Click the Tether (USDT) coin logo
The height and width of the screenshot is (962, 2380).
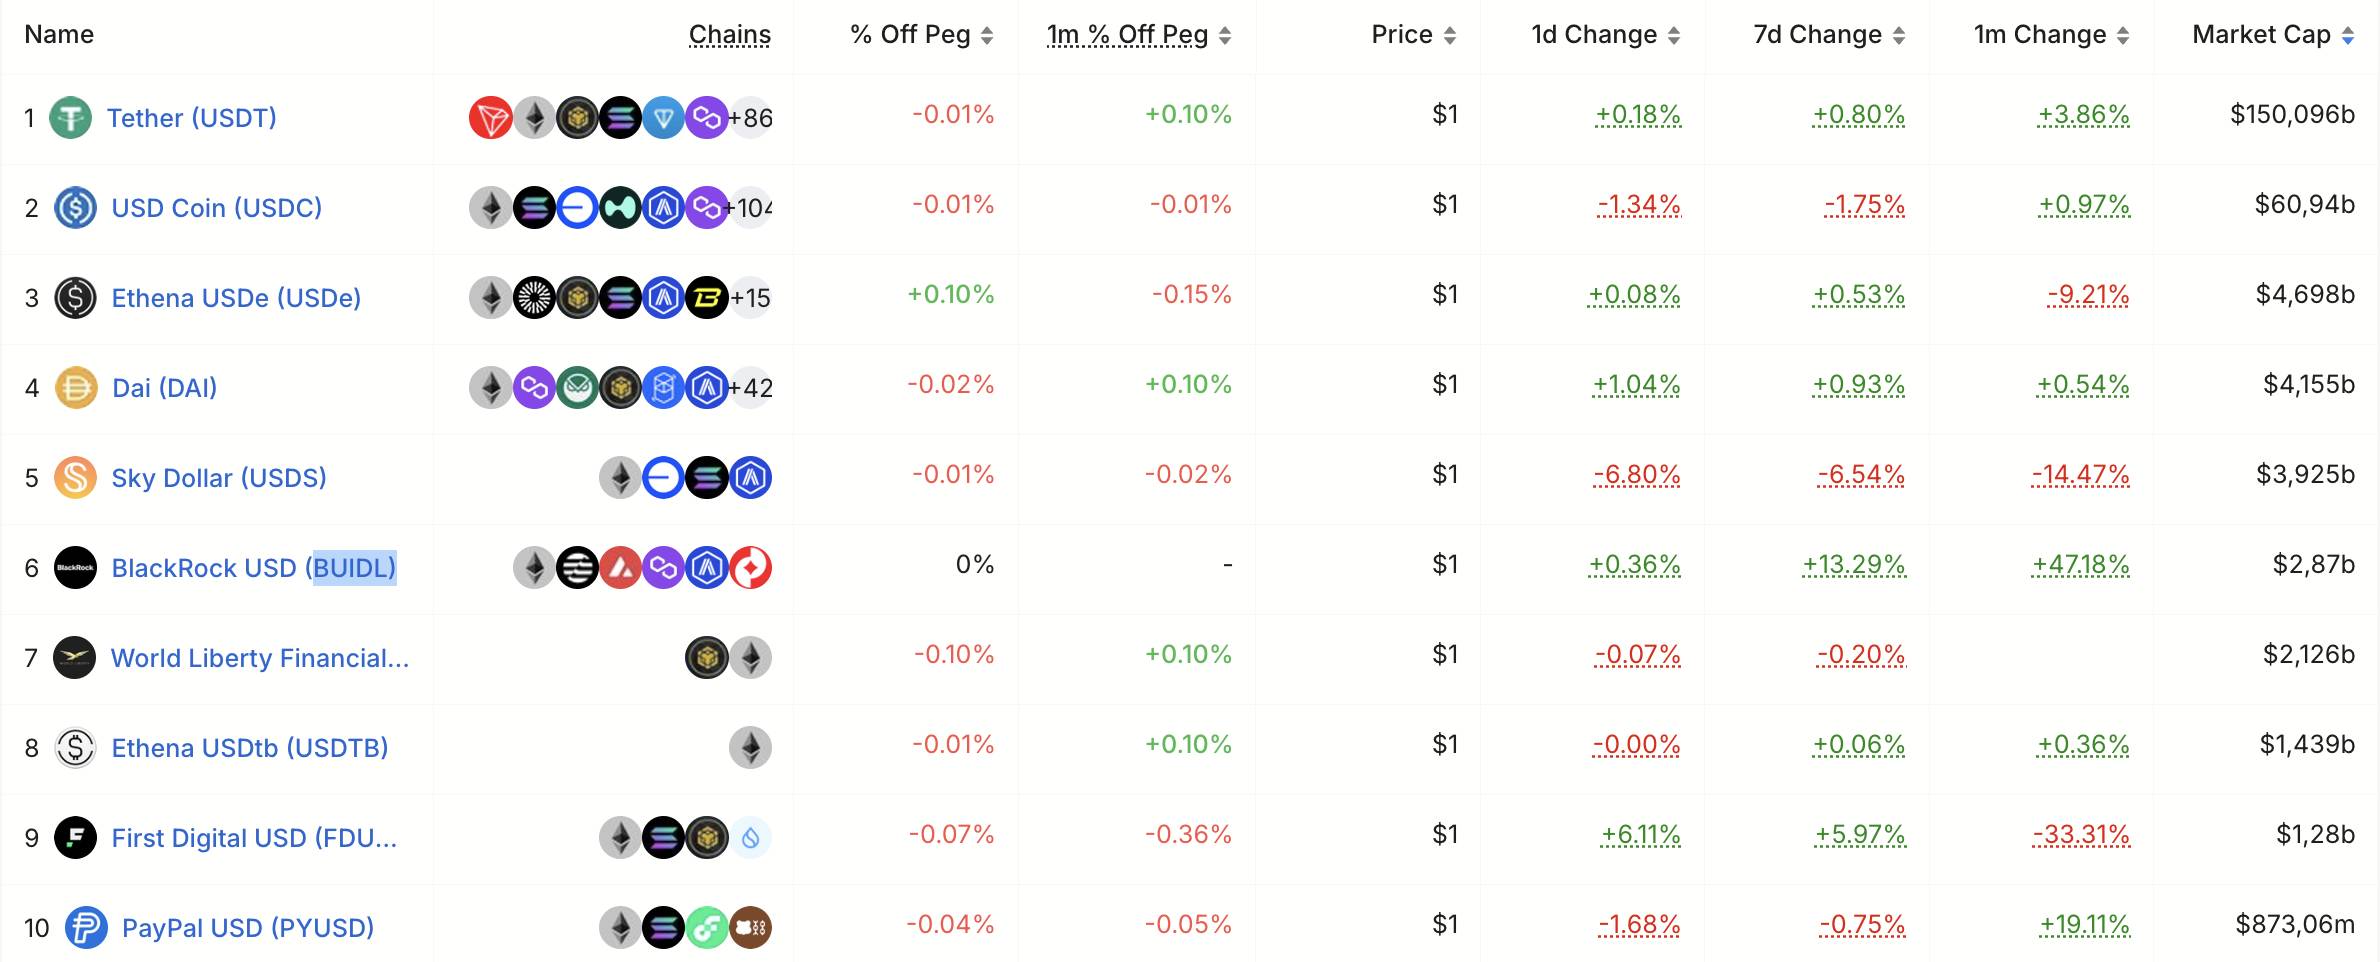tap(71, 118)
